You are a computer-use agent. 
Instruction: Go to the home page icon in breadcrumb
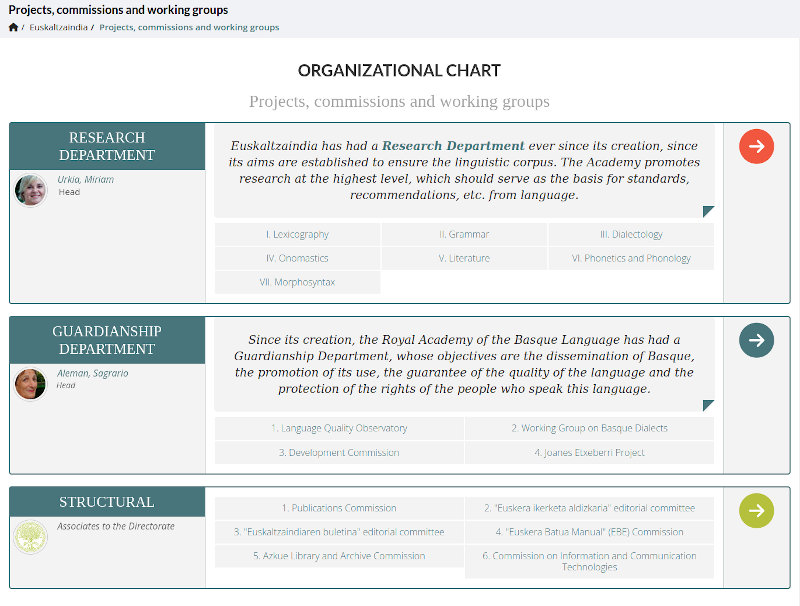[x=13, y=27]
